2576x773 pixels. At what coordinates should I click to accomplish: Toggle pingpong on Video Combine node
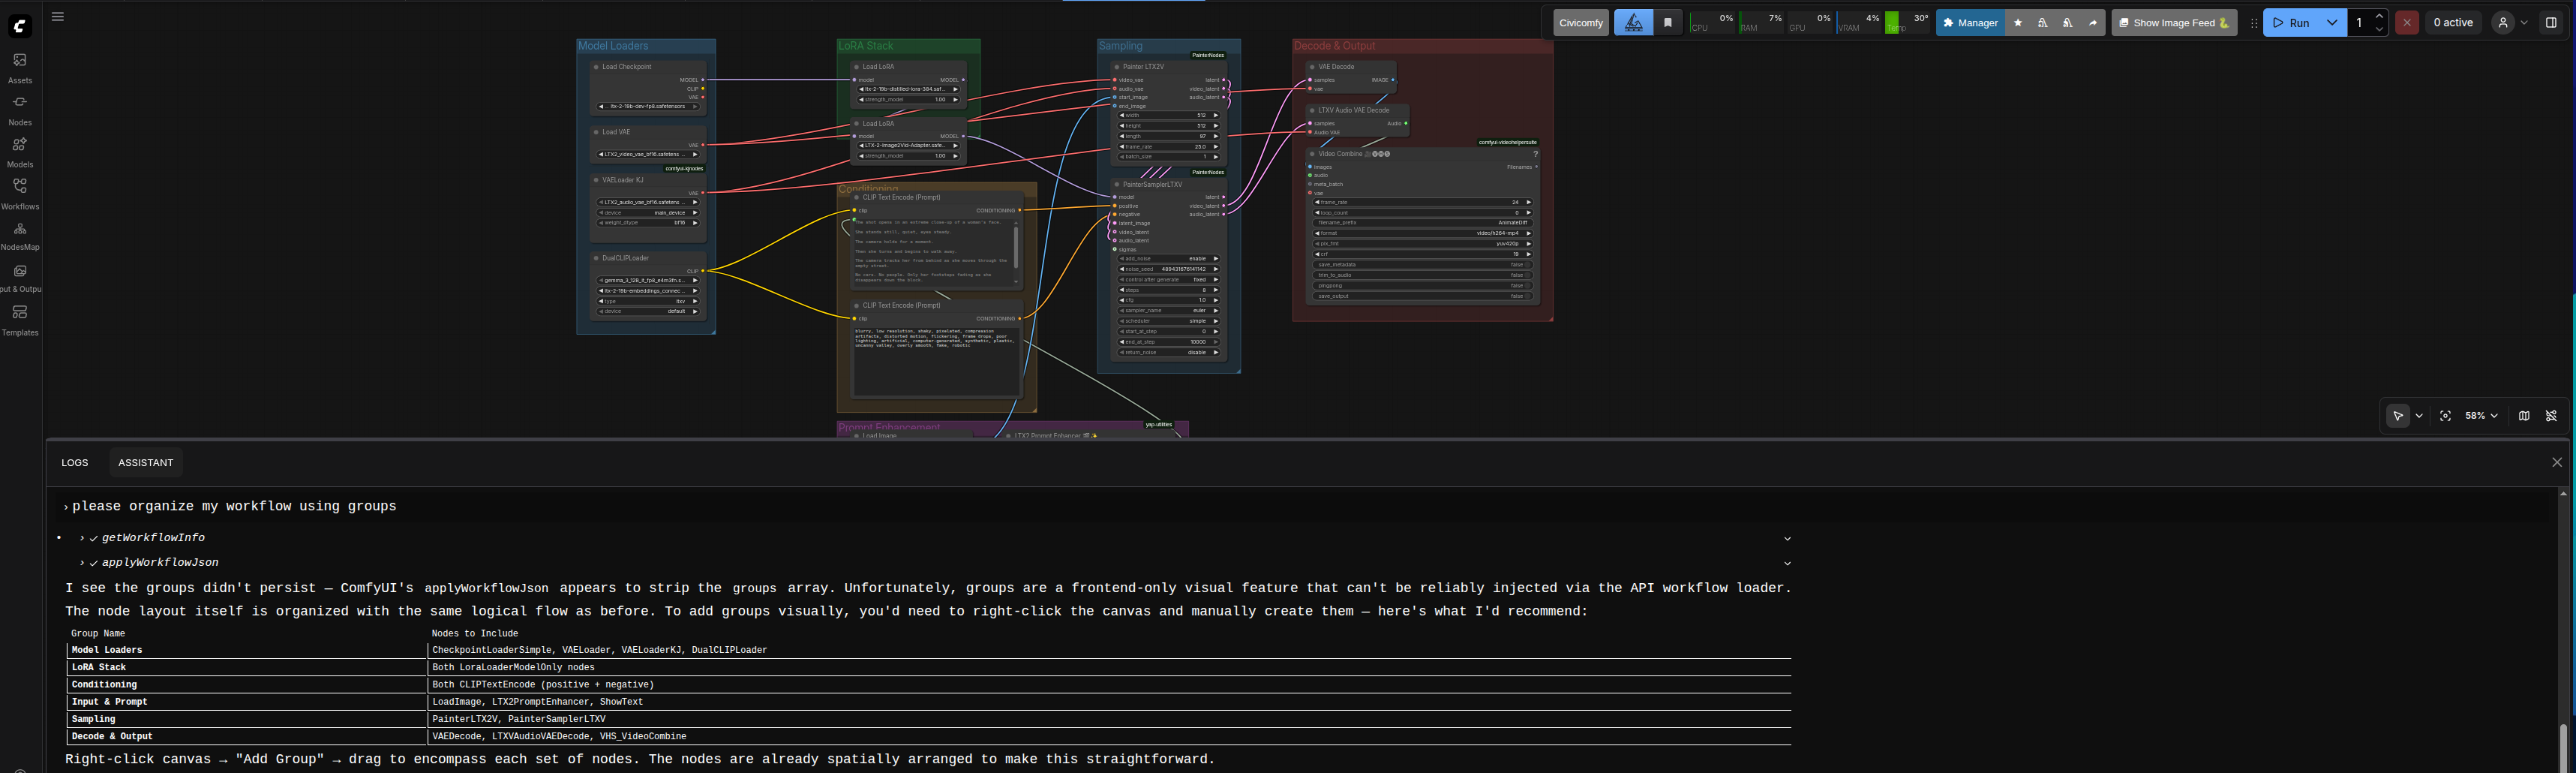coord(1422,286)
